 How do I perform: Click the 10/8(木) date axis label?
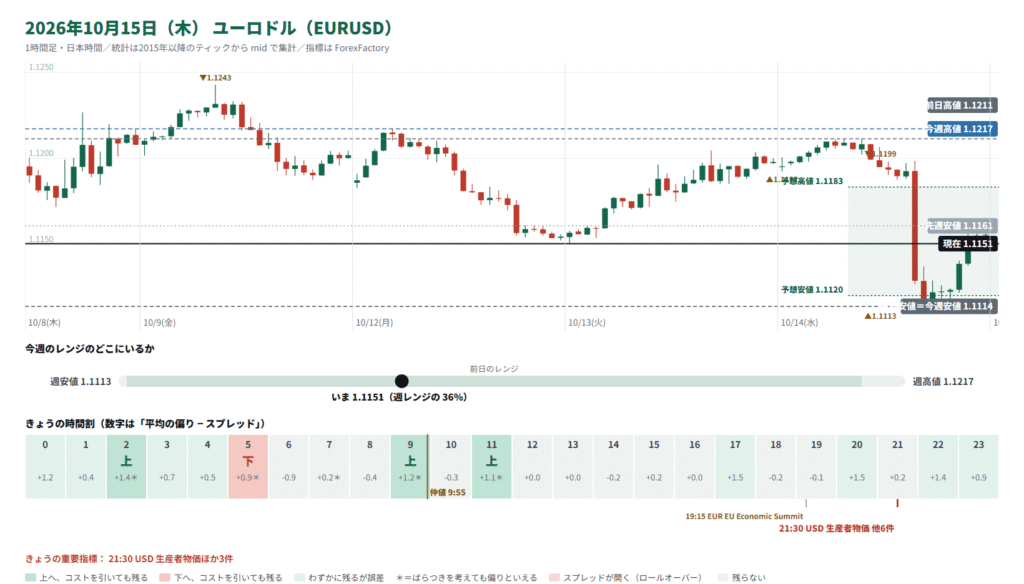point(44,323)
